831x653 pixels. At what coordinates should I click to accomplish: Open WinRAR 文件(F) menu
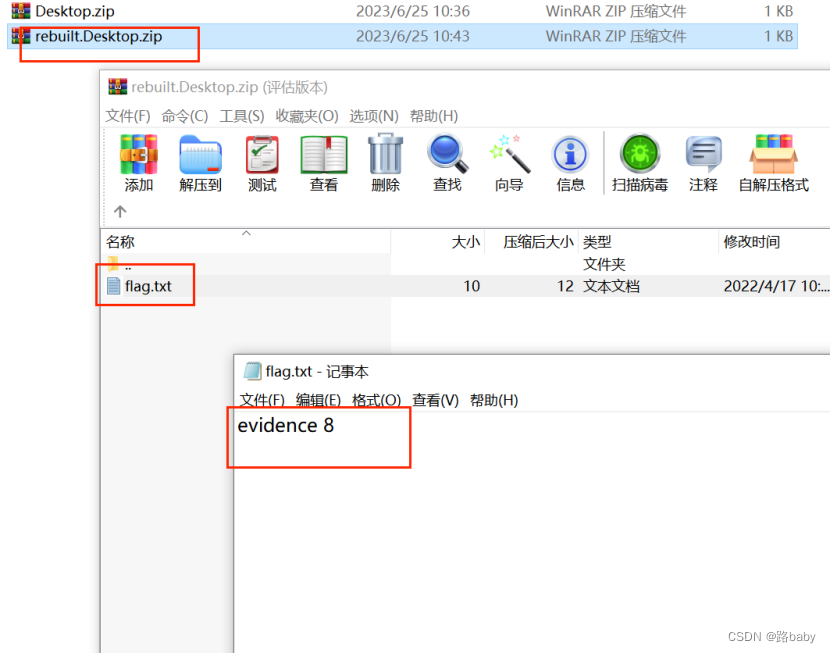(x=128, y=116)
